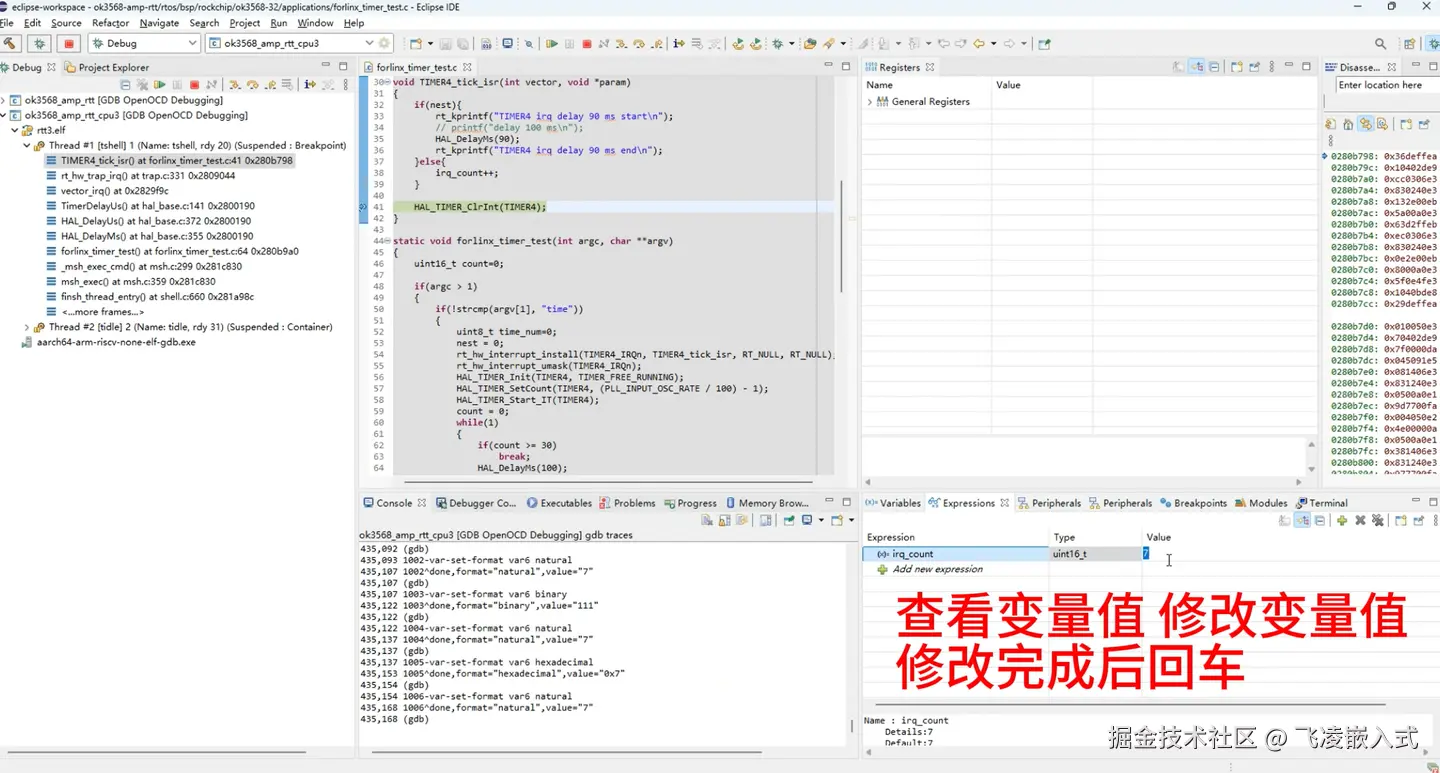Viewport: 1440px width, 773px height.
Task: Click the Build hammer icon in launch bar
Action: tap(10, 43)
